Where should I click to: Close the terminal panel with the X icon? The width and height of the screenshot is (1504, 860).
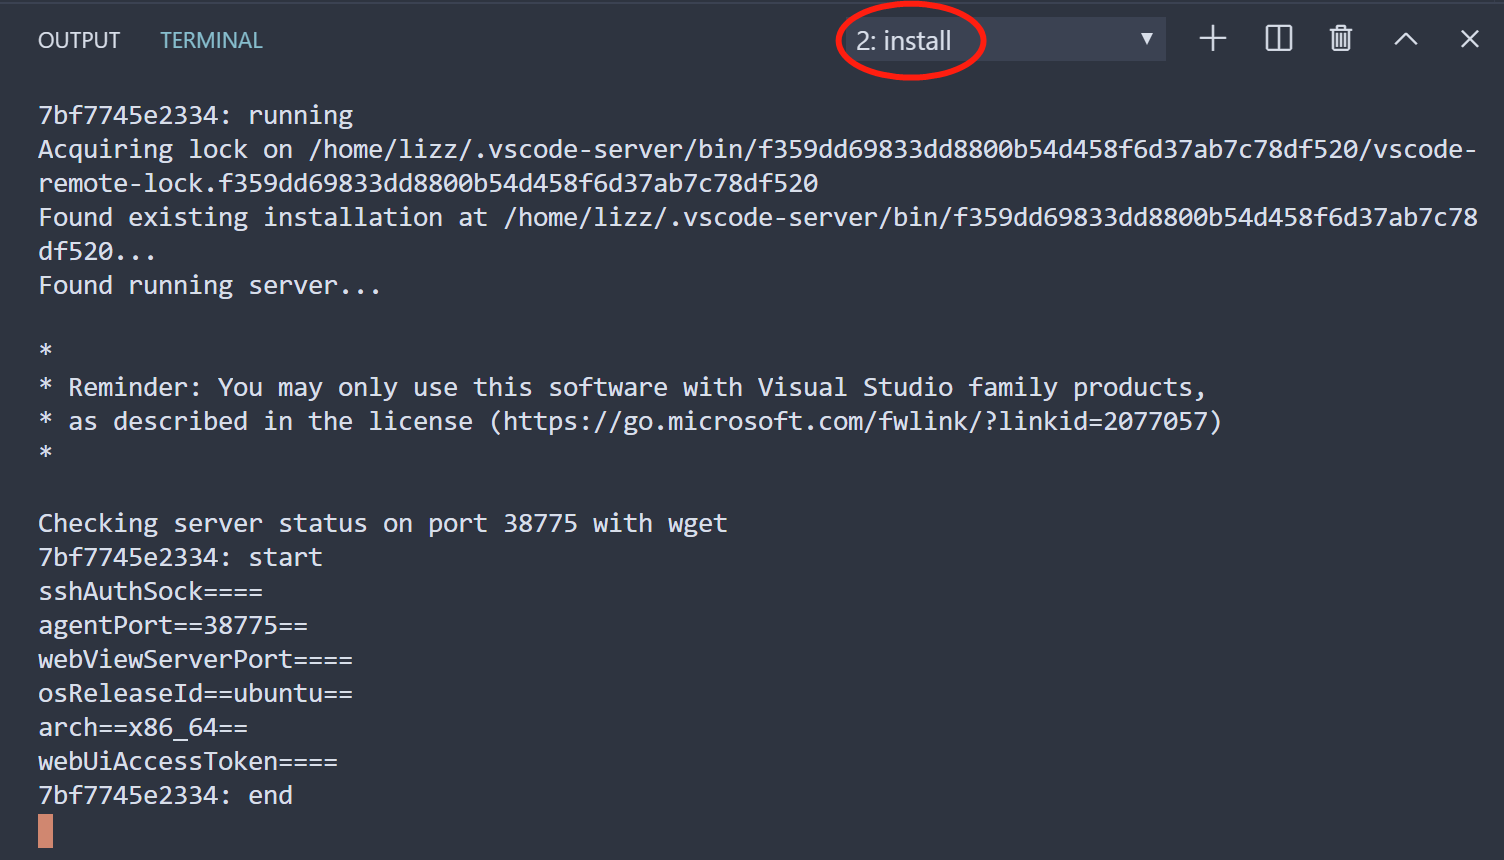(1469, 38)
